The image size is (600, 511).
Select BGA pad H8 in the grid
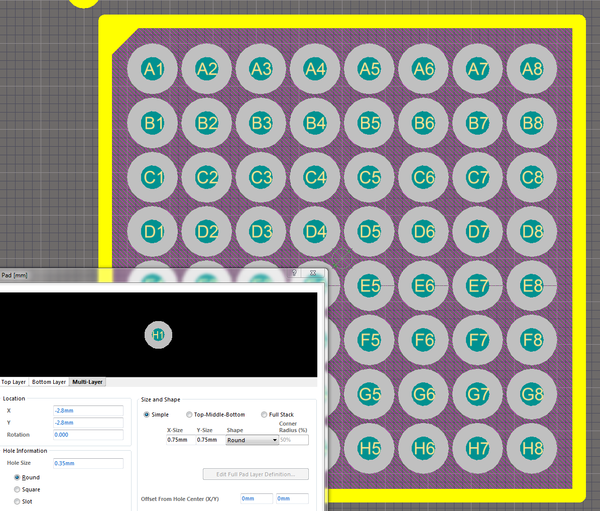point(532,448)
